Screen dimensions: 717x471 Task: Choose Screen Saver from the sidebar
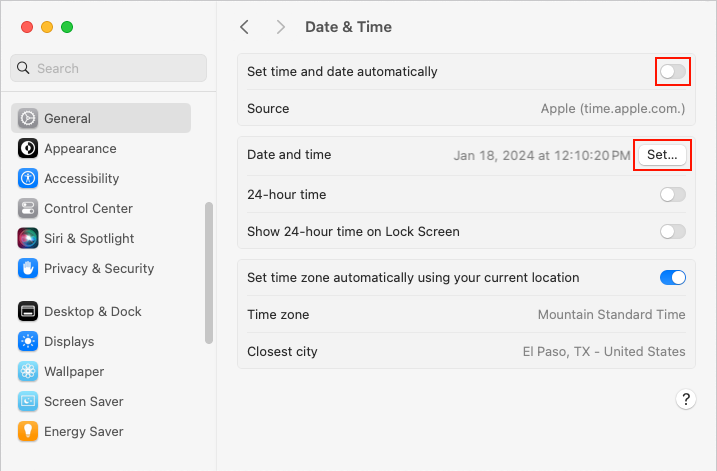coord(83,401)
